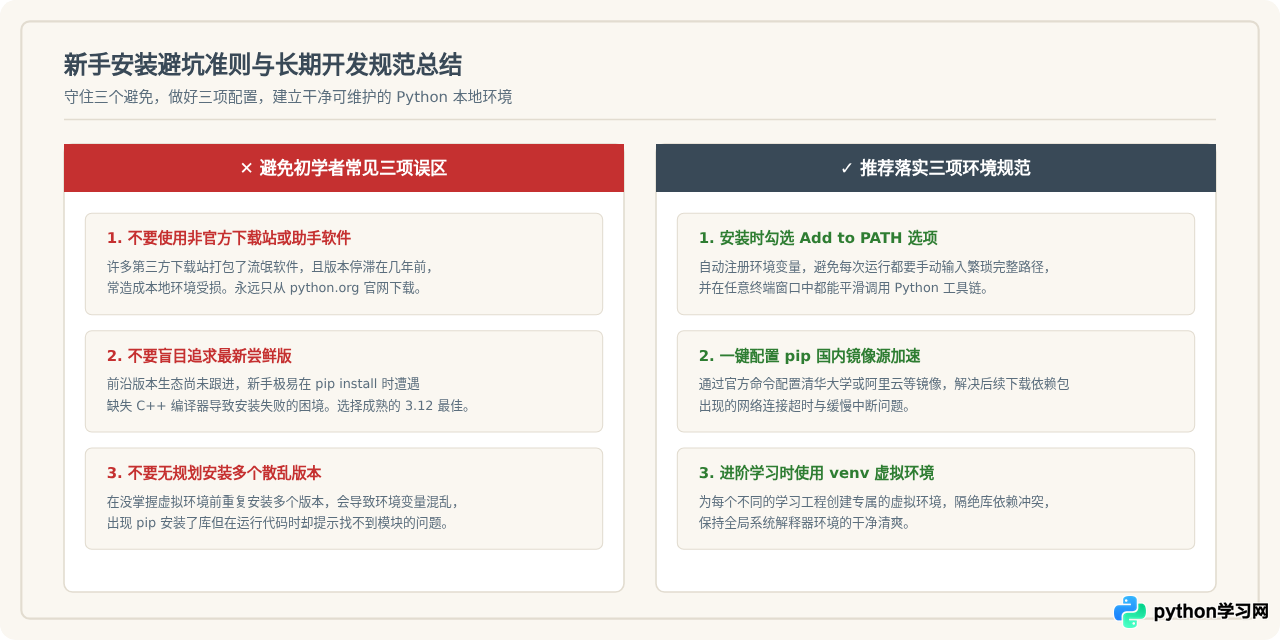Viewport: 1280px width, 640px height.
Task: Click the line starting "许多第三方下载站打包了流氓软件"
Action: (x=269, y=267)
